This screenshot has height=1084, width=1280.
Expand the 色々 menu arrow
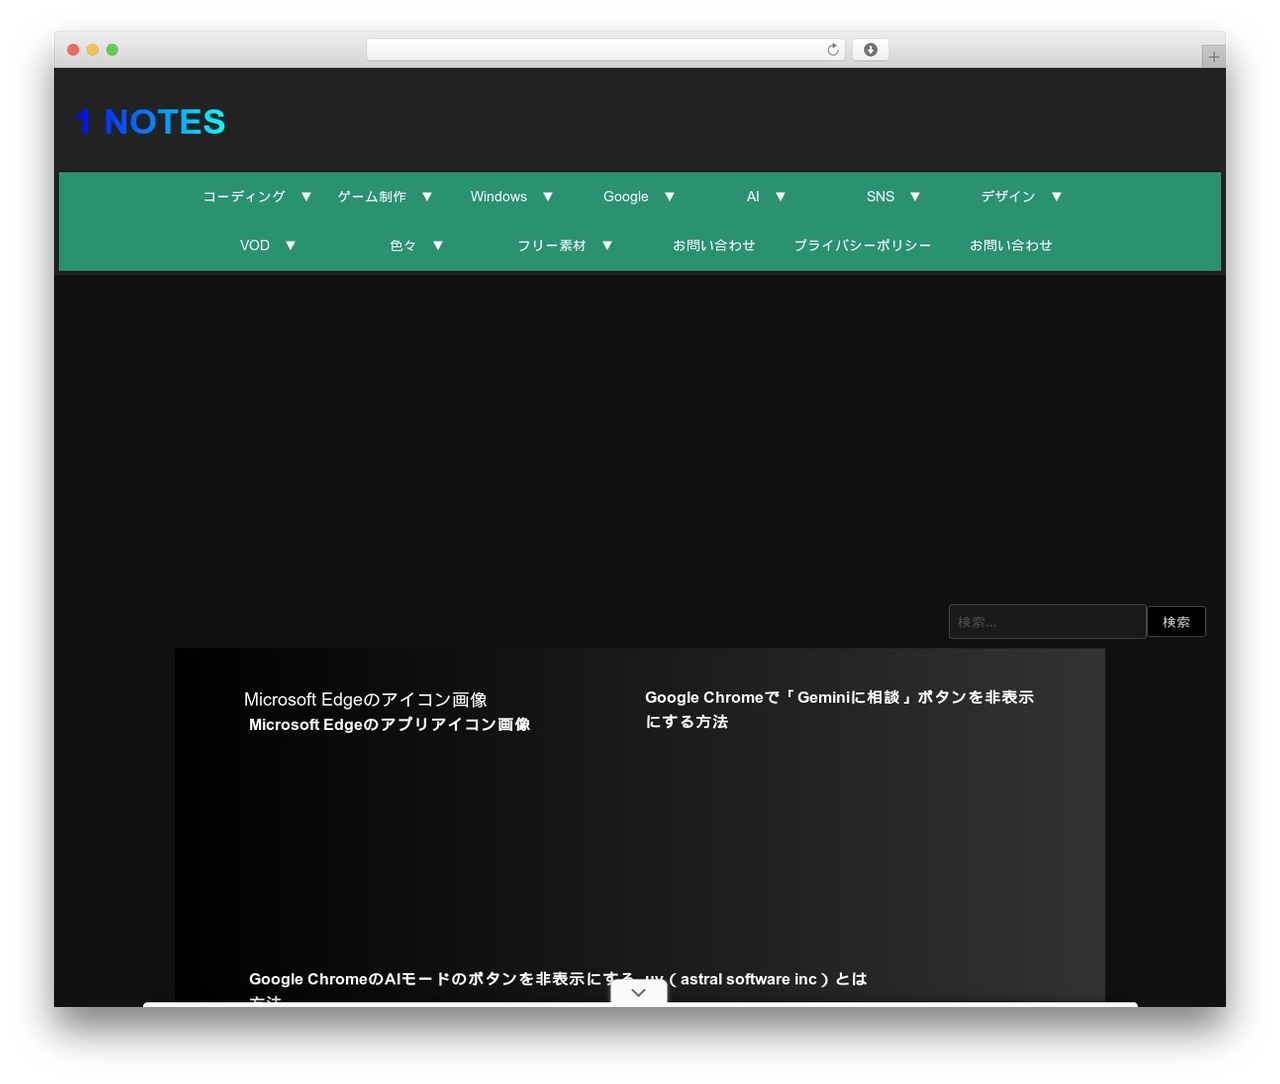tap(438, 246)
